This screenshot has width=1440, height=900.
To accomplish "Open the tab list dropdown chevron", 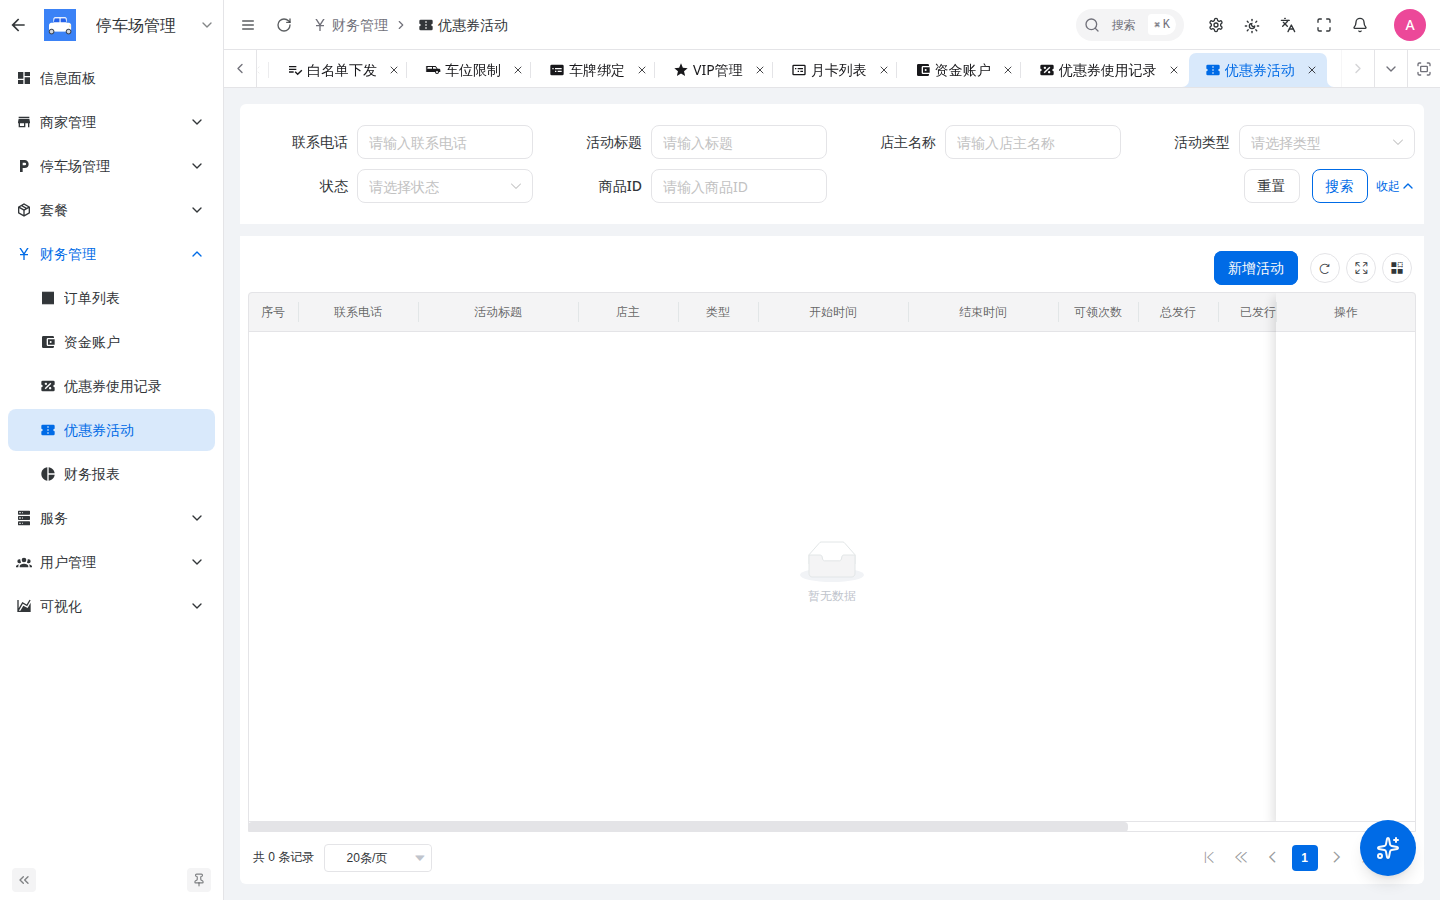I will [x=1390, y=69].
